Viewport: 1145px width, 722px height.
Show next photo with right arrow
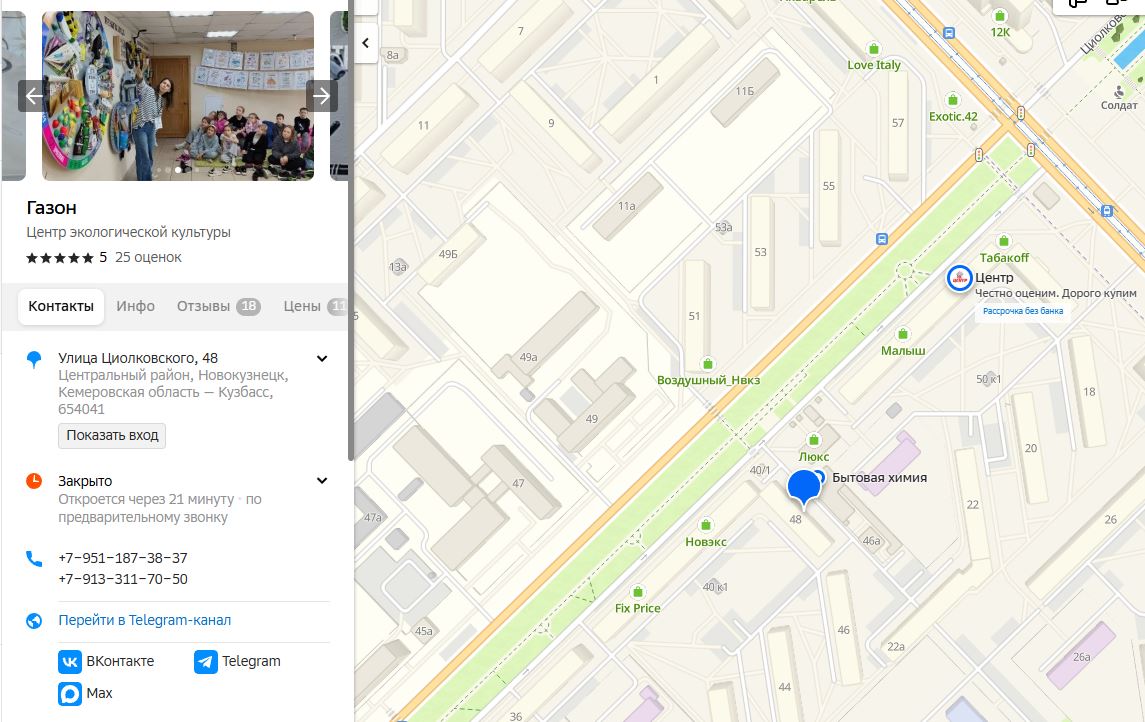(321, 96)
